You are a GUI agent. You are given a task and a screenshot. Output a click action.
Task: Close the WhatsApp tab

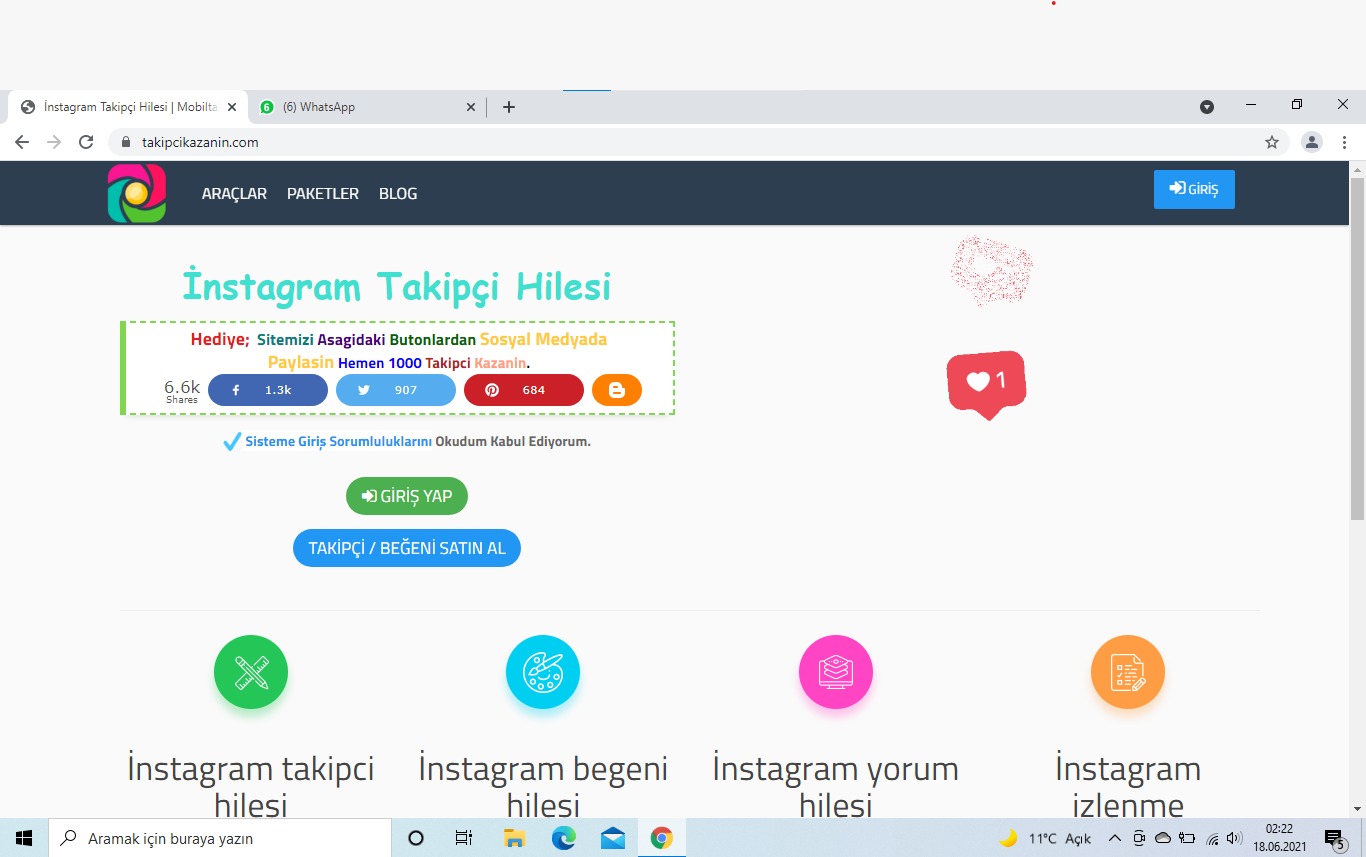[471, 107]
